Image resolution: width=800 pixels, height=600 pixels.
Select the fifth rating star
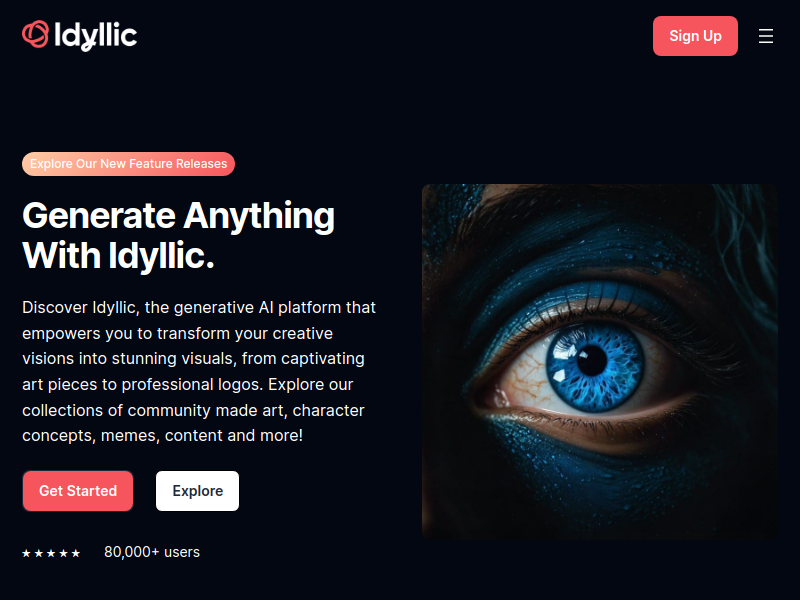point(76,553)
